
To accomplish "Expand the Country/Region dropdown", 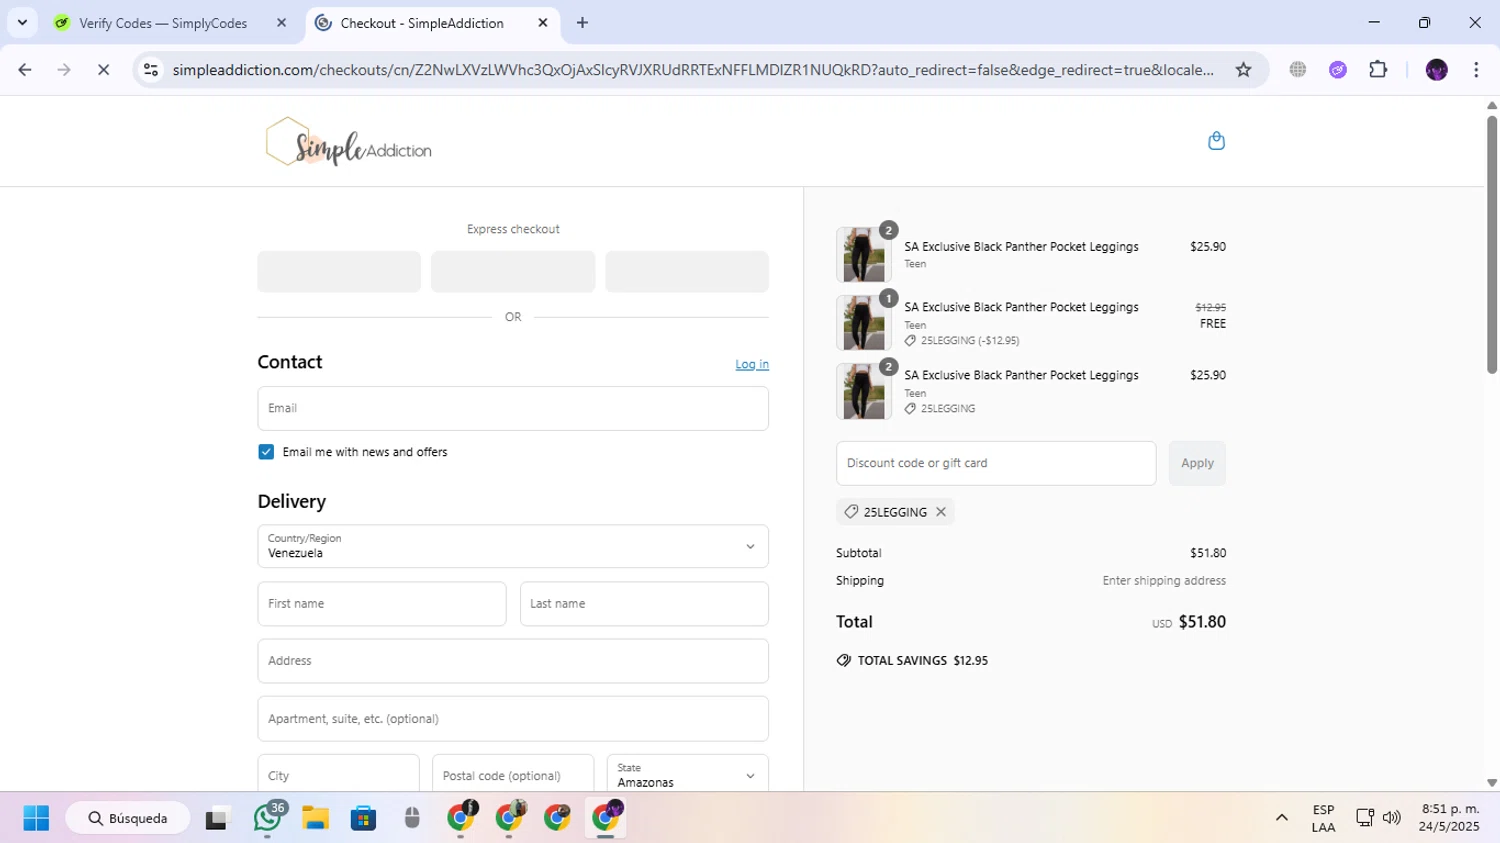I will pyautogui.click(x=513, y=546).
